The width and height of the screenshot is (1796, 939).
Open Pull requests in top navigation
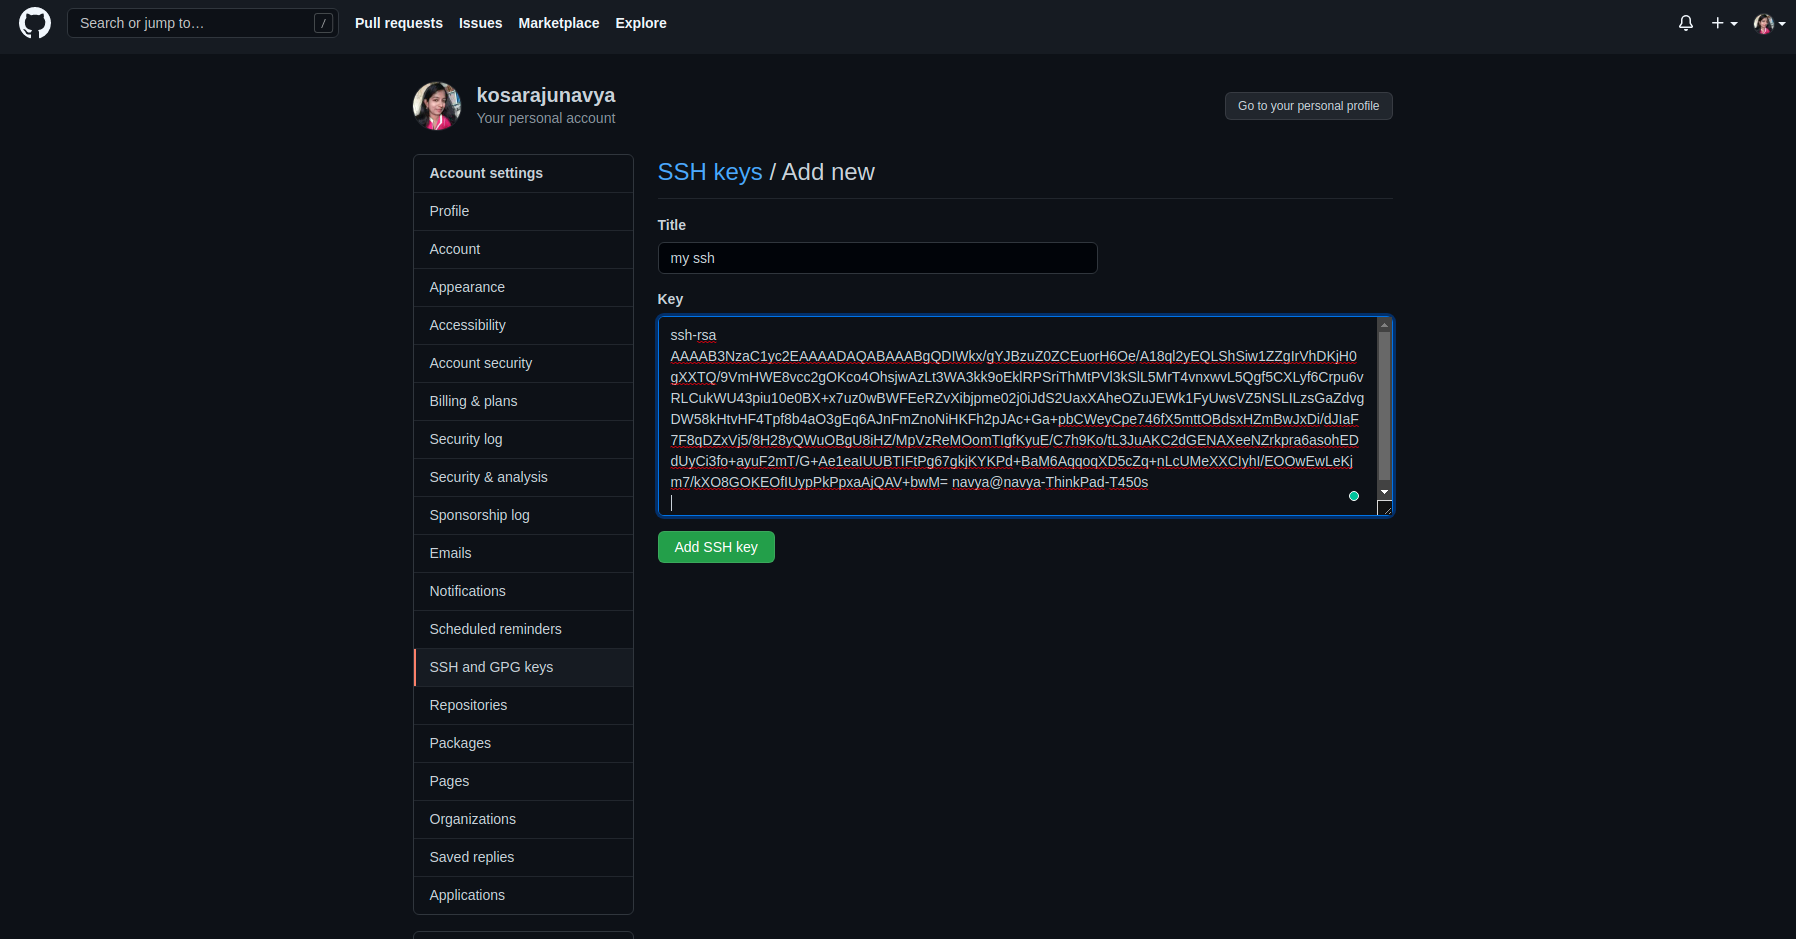pos(398,23)
